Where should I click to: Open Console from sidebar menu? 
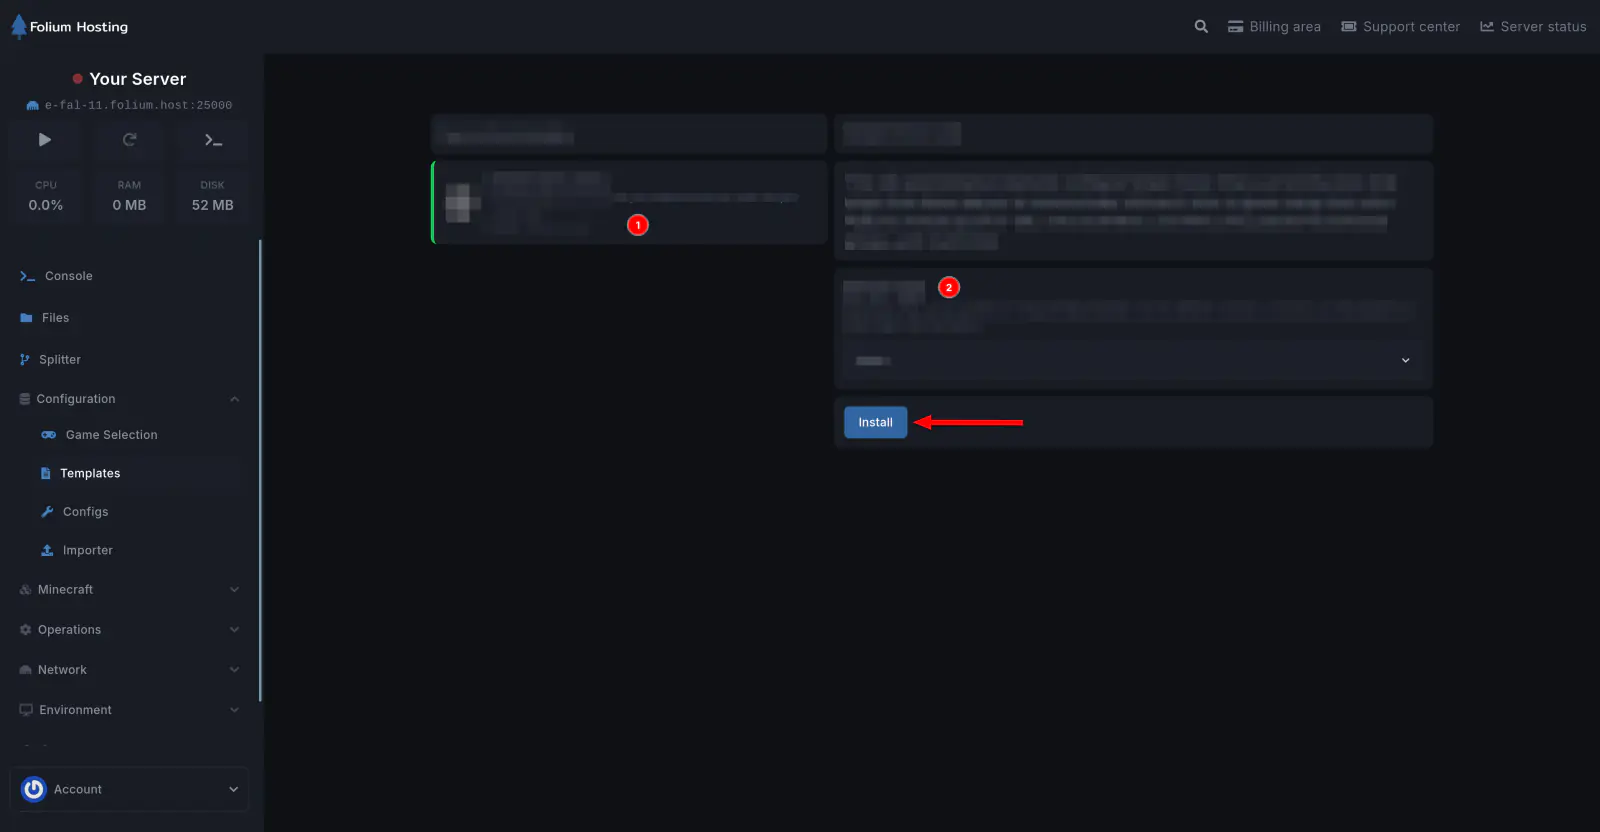[68, 276]
